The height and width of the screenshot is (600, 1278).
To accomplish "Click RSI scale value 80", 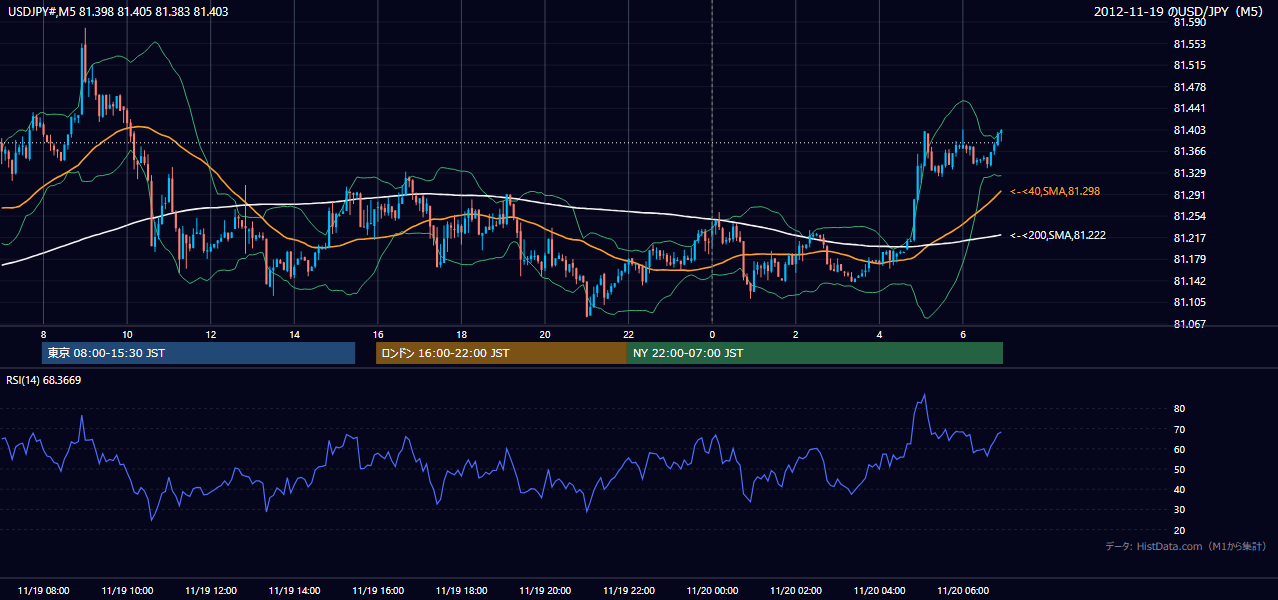I will coord(1179,409).
